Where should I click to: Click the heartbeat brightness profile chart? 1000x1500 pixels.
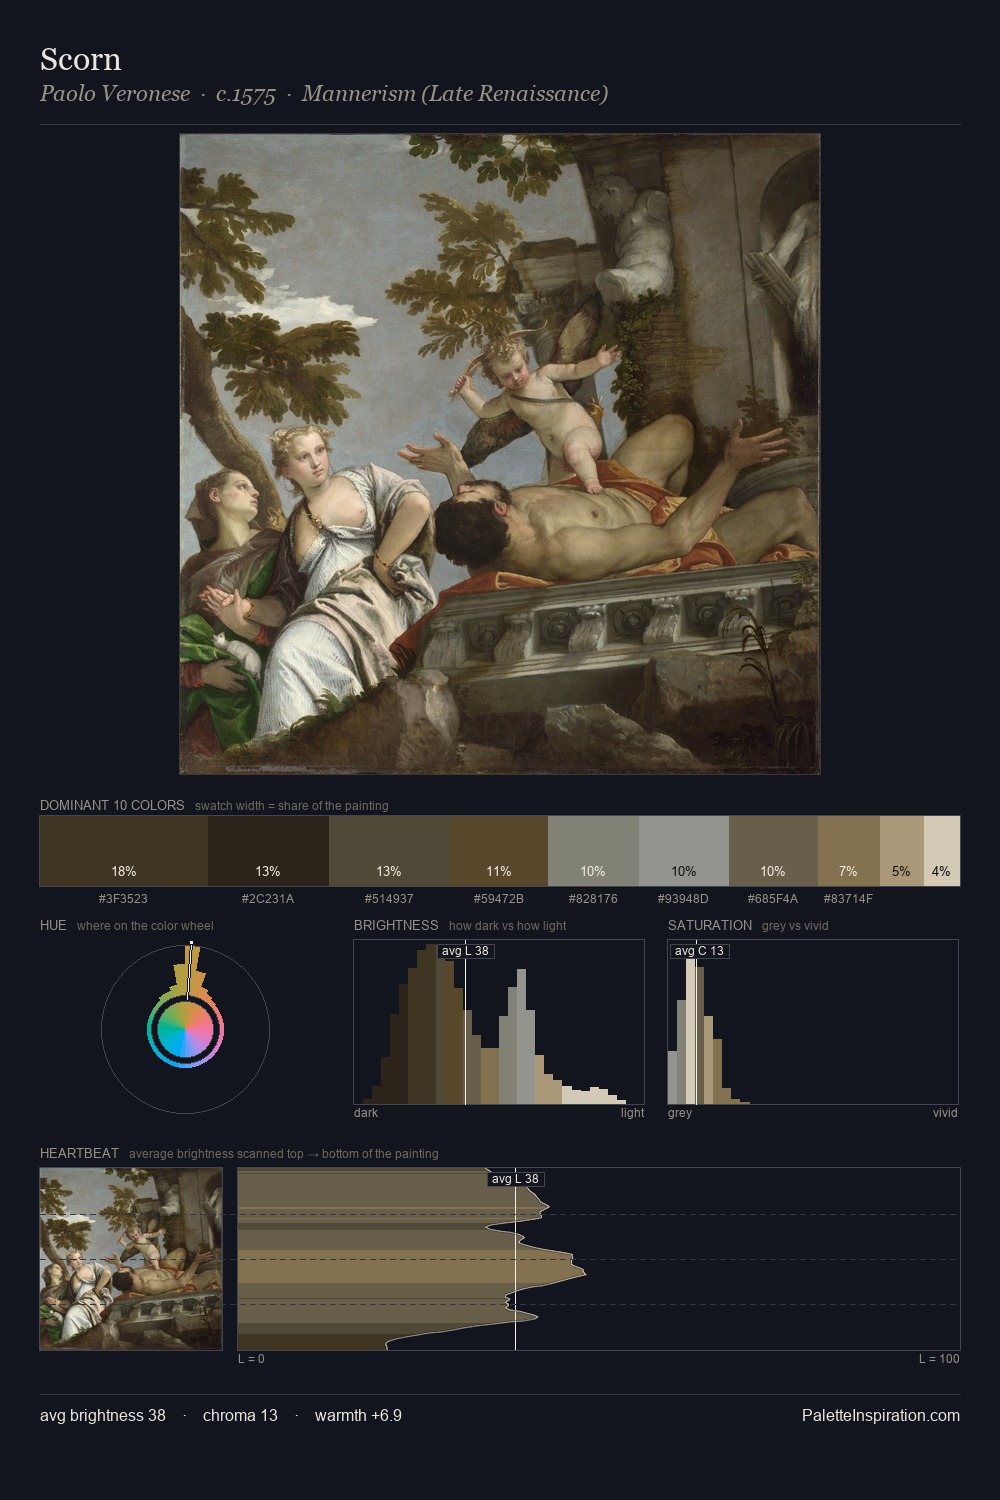click(599, 1259)
